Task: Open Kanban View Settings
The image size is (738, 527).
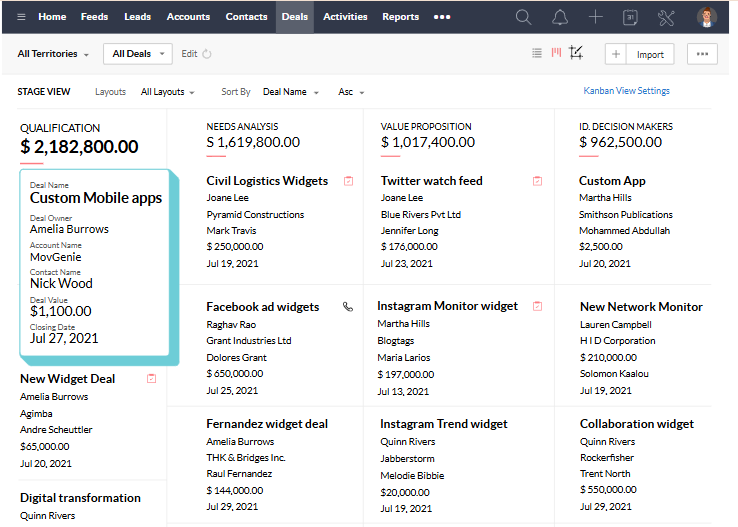Action: point(626,91)
